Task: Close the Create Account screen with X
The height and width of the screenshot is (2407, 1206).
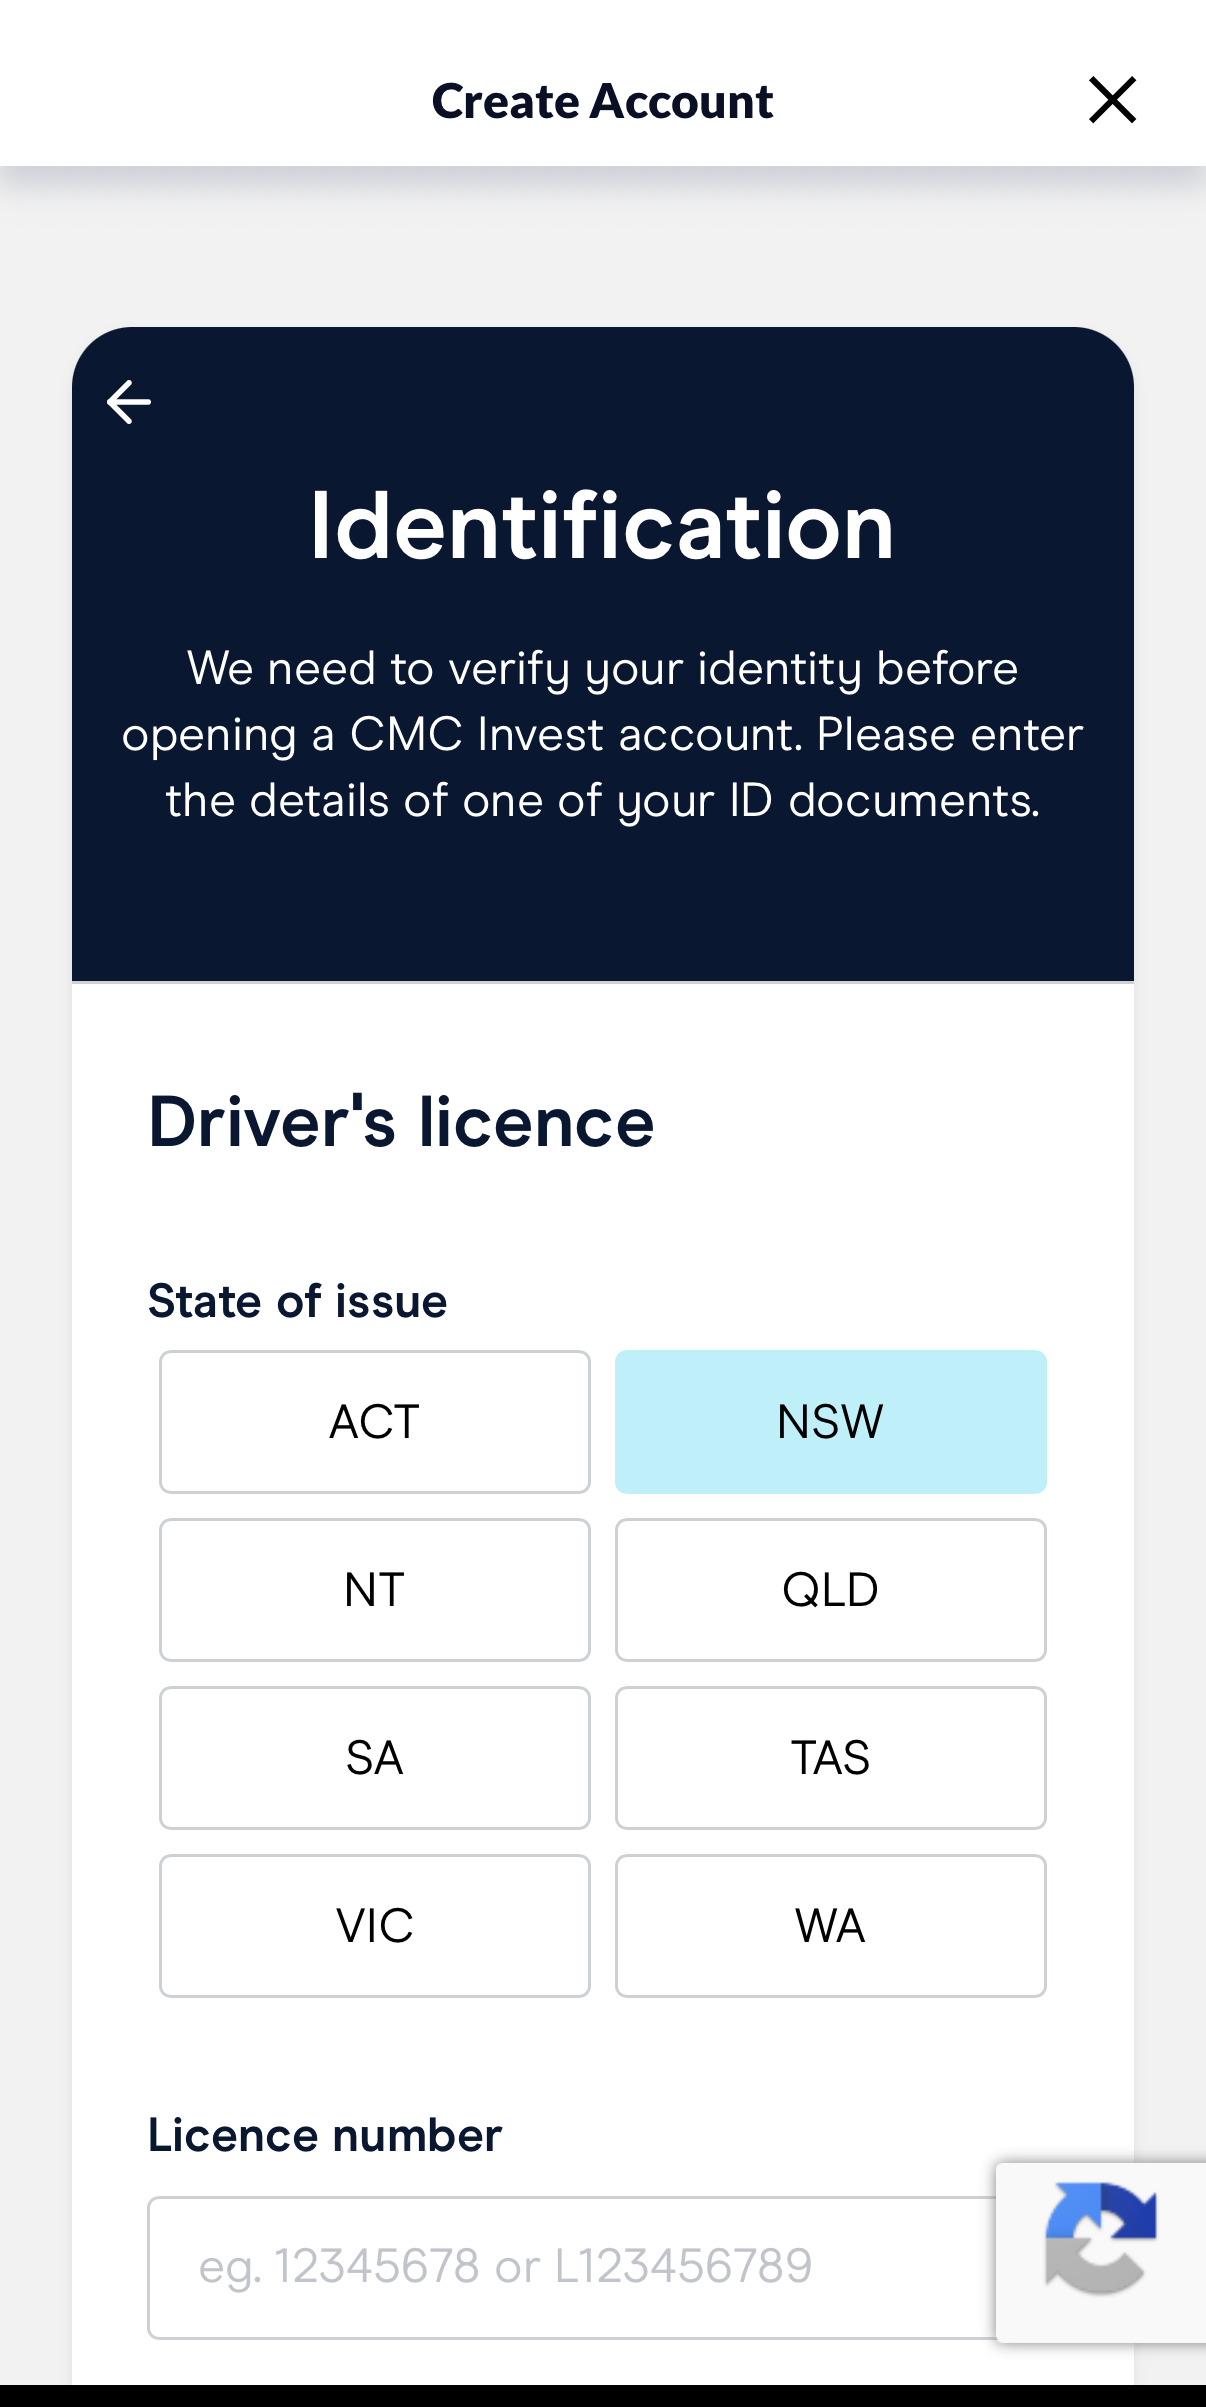Action: [x=1112, y=100]
